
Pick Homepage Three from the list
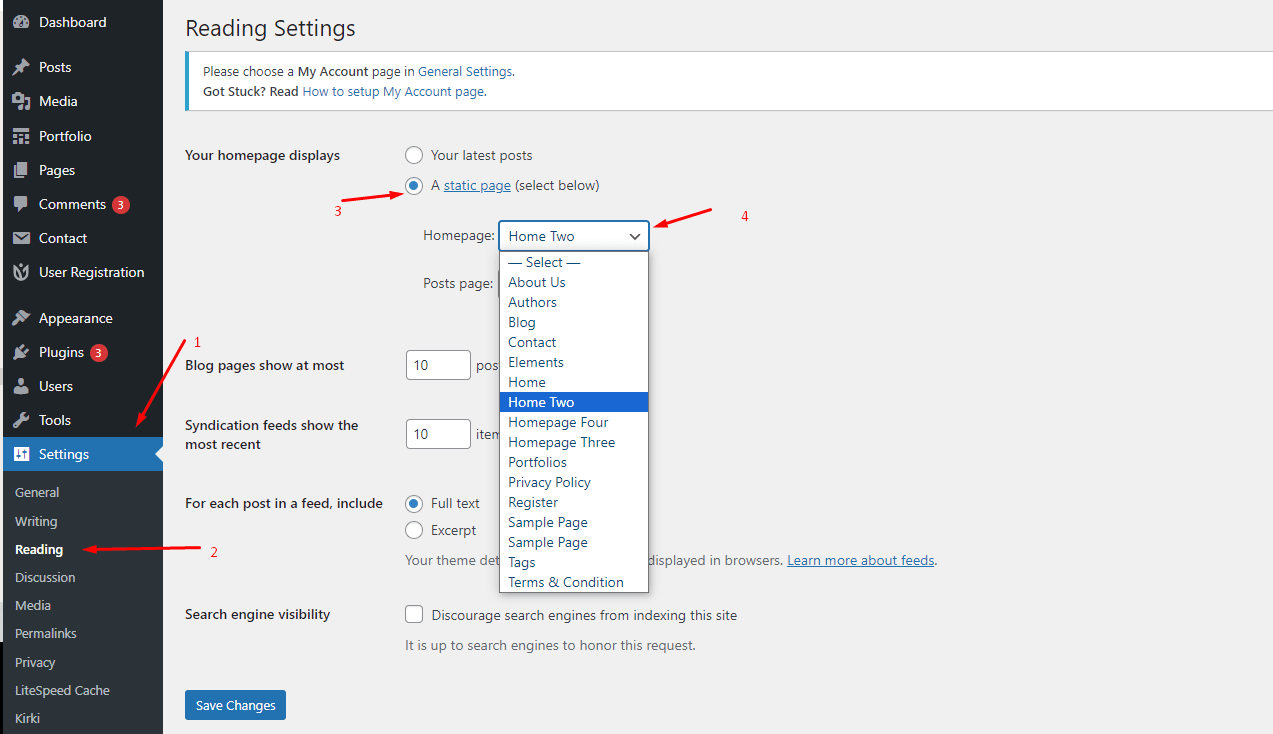point(574,442)
